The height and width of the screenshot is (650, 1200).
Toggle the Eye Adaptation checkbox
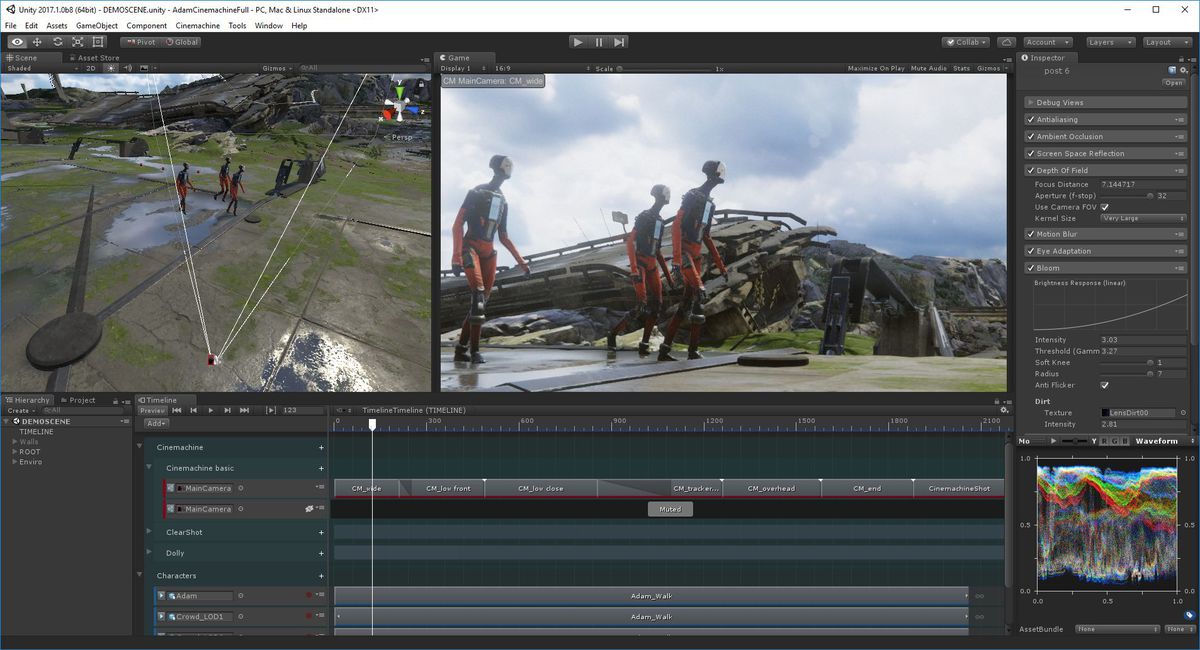coord(1031,251)
